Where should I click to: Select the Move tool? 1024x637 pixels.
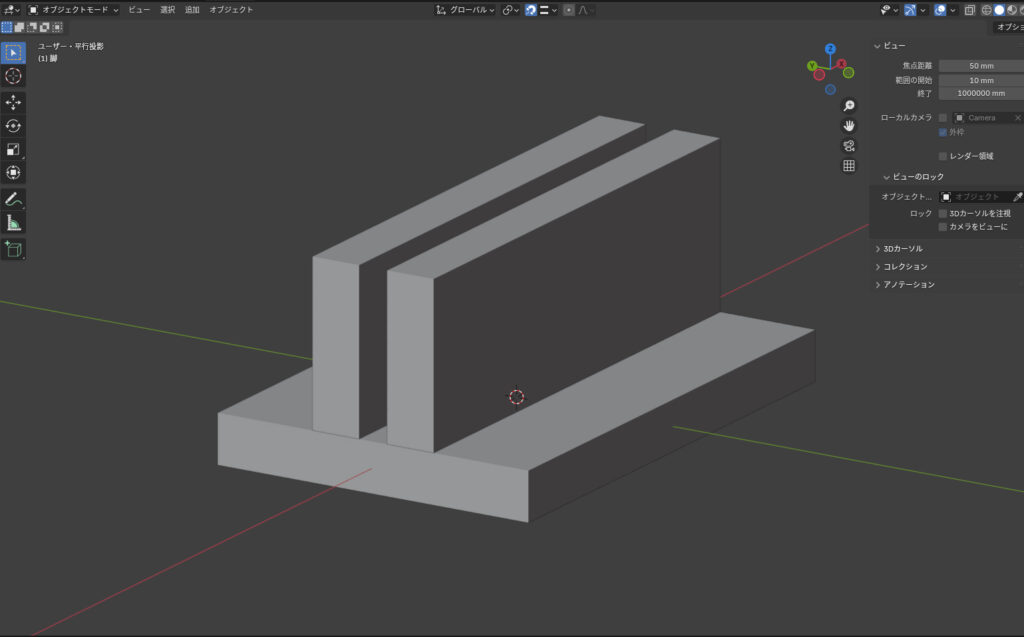(x=13, y=100)
